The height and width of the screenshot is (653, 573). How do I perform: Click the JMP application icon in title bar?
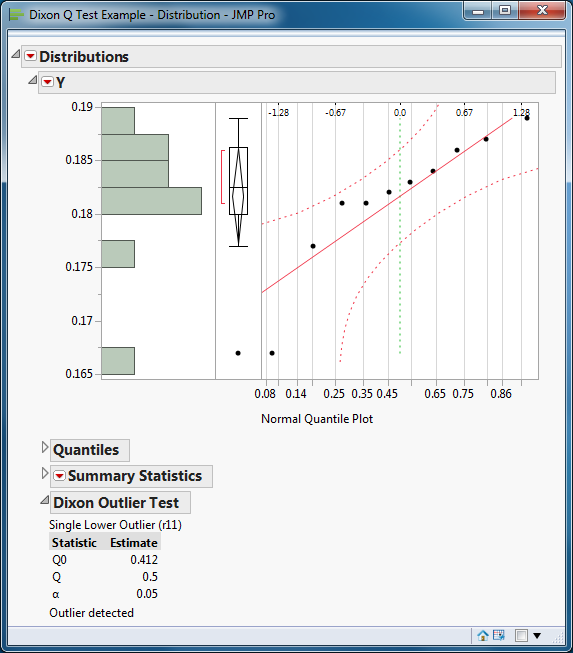point(17,15)
